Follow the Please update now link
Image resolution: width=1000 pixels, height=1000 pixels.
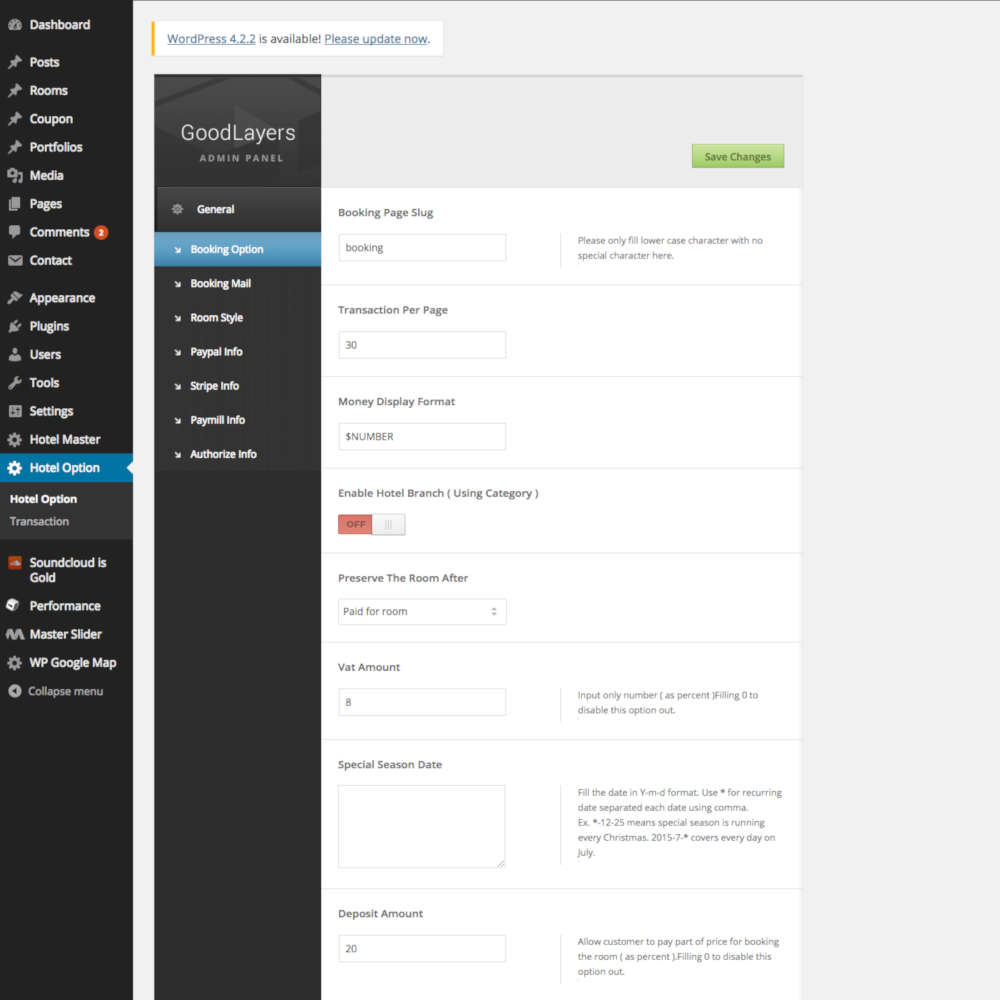(376, 39)
